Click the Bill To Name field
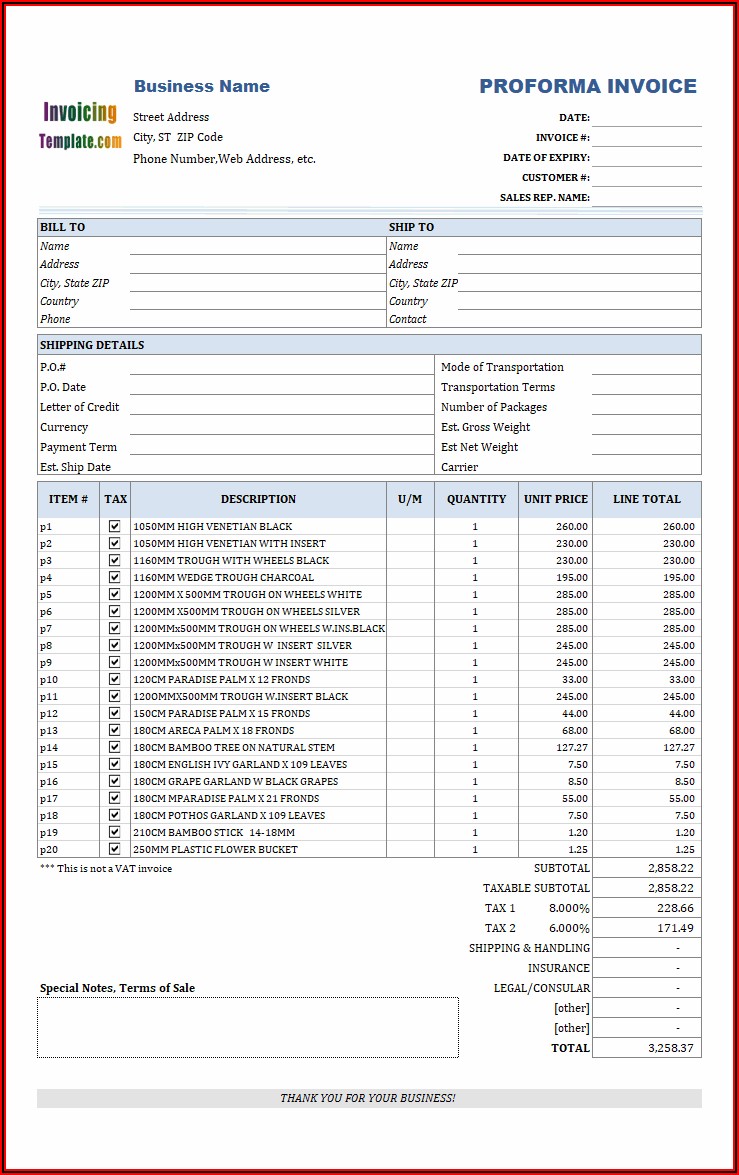 click(255, 246)
